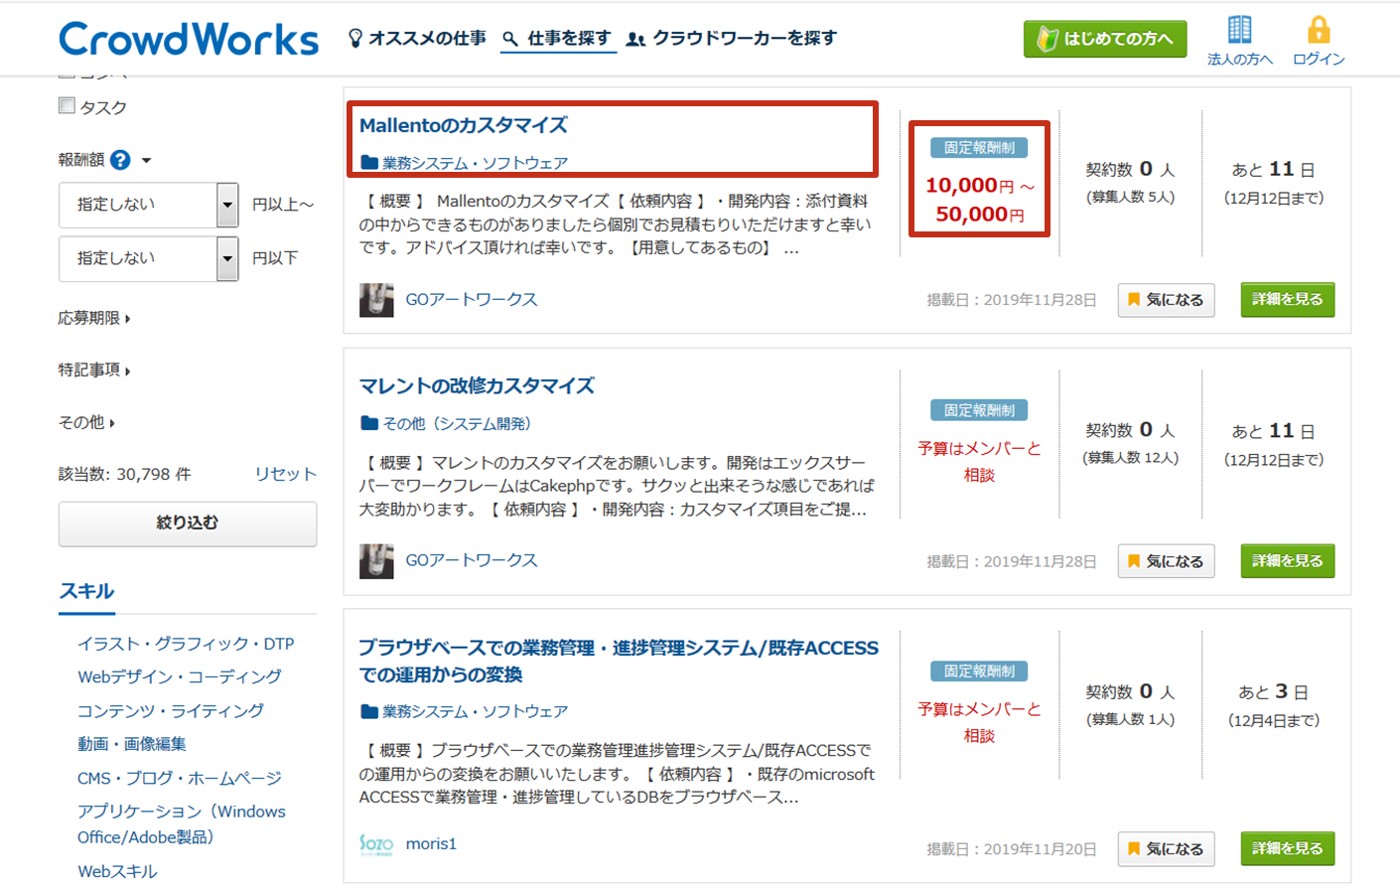Click the folder icon beside その他（システム開発）
Image resolution: width=1400 pixels, height=891 pixels.
coord(369,424)
